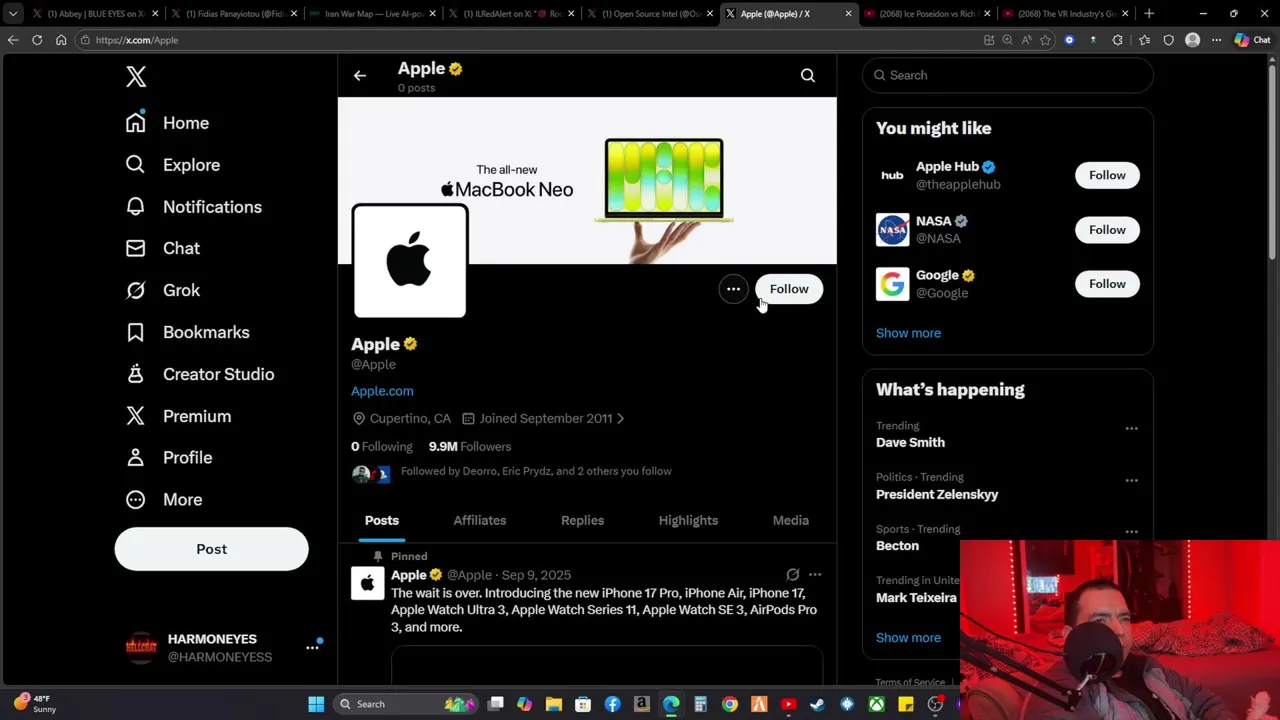Open Grok from the sidebar

162,290
